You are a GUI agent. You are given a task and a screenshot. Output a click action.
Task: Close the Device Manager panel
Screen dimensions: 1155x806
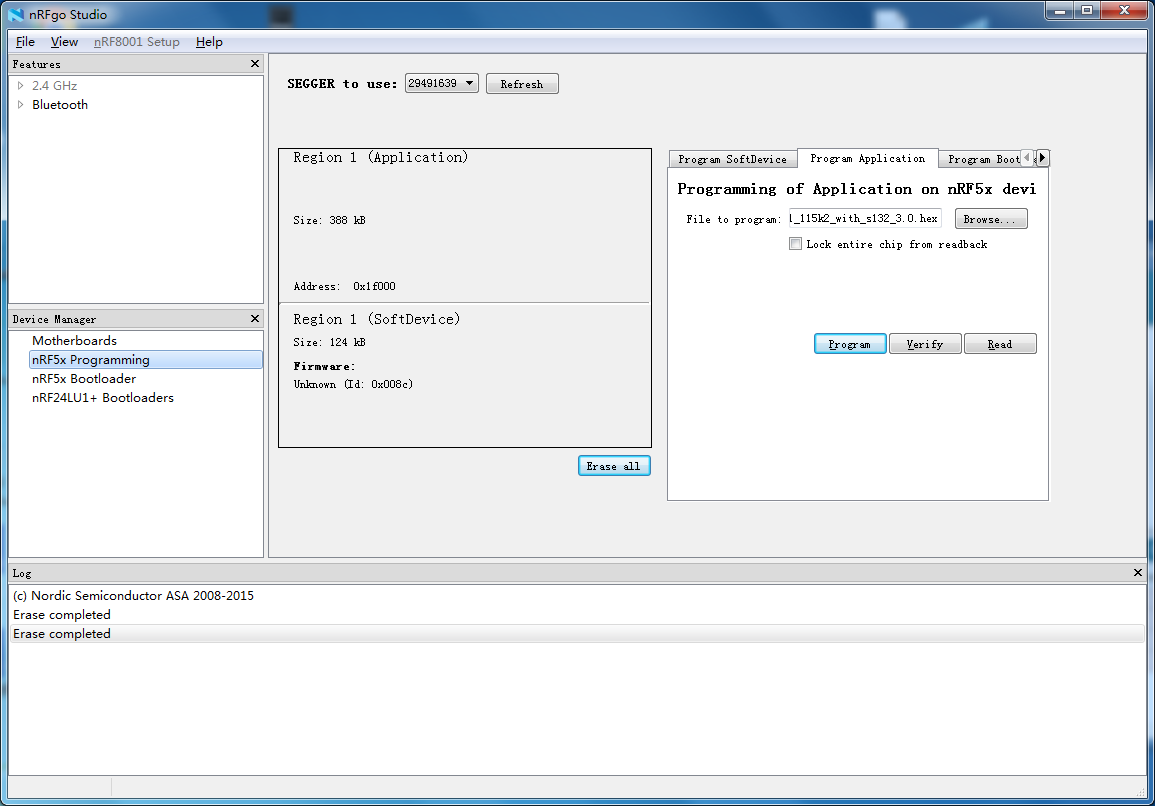[255, 318]
